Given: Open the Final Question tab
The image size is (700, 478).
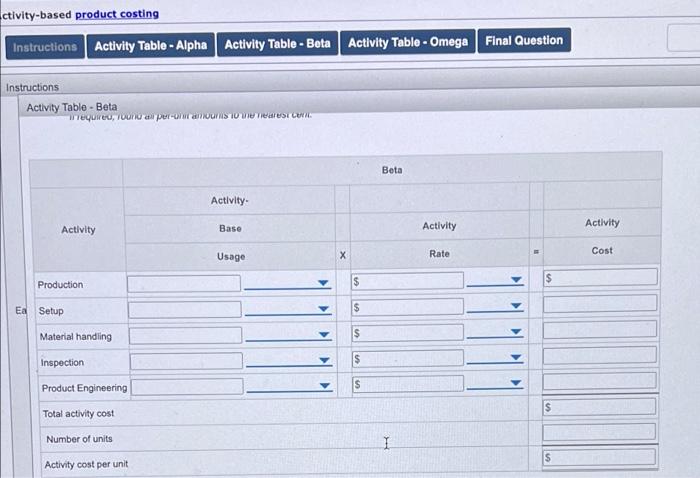Looking at the screenshot, I should pyautogui.click(x=524, y=41).
